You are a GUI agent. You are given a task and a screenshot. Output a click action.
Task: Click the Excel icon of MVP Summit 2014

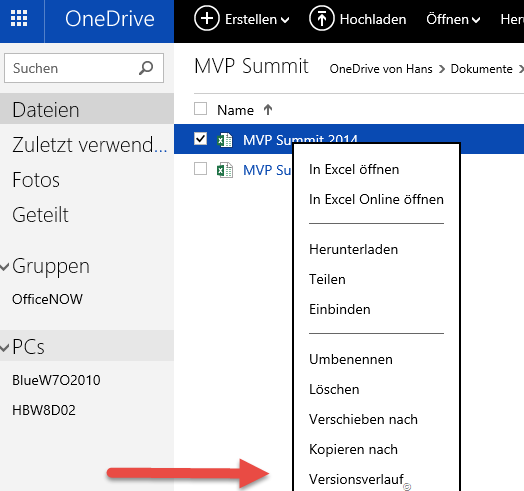click(225, 140)
